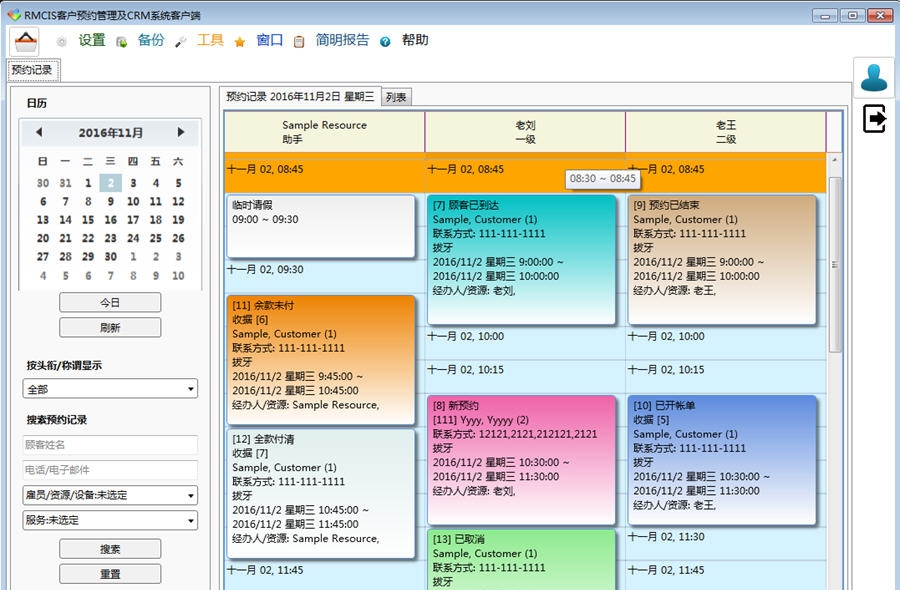The image size is (900, 590).
Task: Select the 预约记录 tab
Action: coord(31,71)
